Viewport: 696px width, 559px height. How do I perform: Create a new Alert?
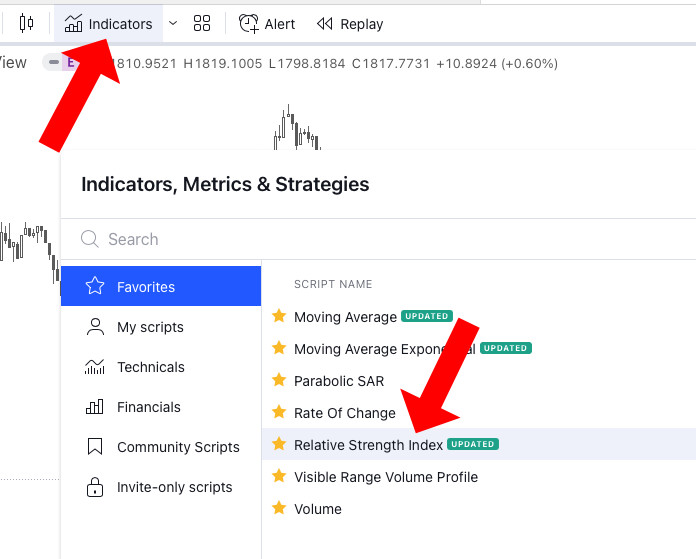point(267,24)
